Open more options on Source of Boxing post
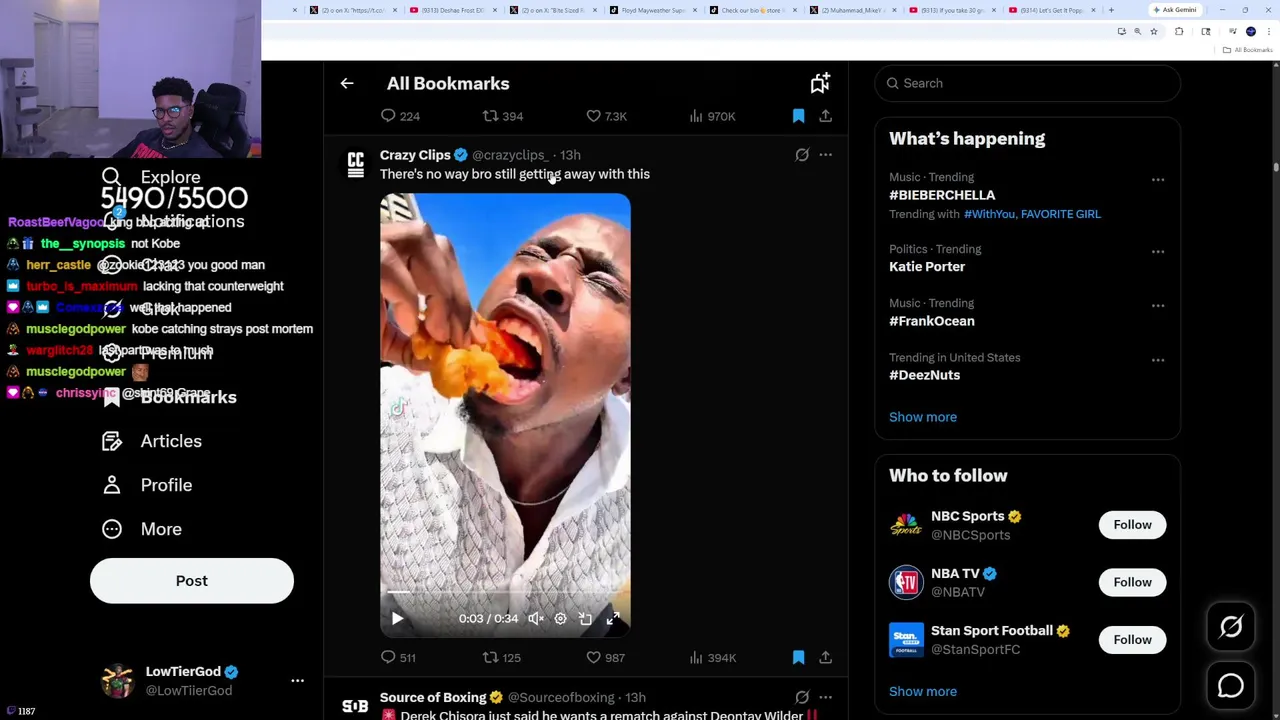Viewport: 1280px width, 720px height. coord(826,697)
